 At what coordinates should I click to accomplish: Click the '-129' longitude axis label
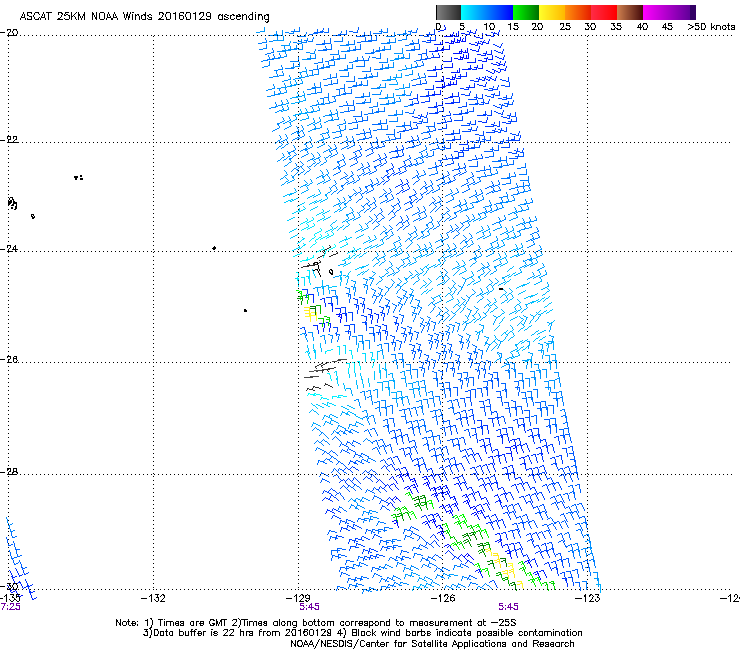click(x=298, y=599)
